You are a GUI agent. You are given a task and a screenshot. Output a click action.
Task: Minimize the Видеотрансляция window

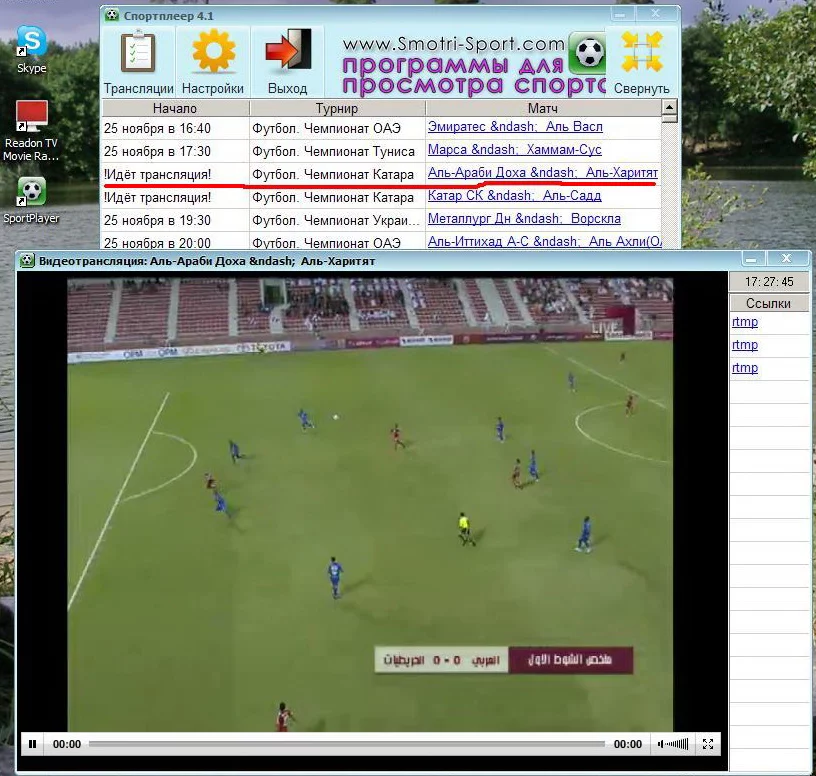751,259
